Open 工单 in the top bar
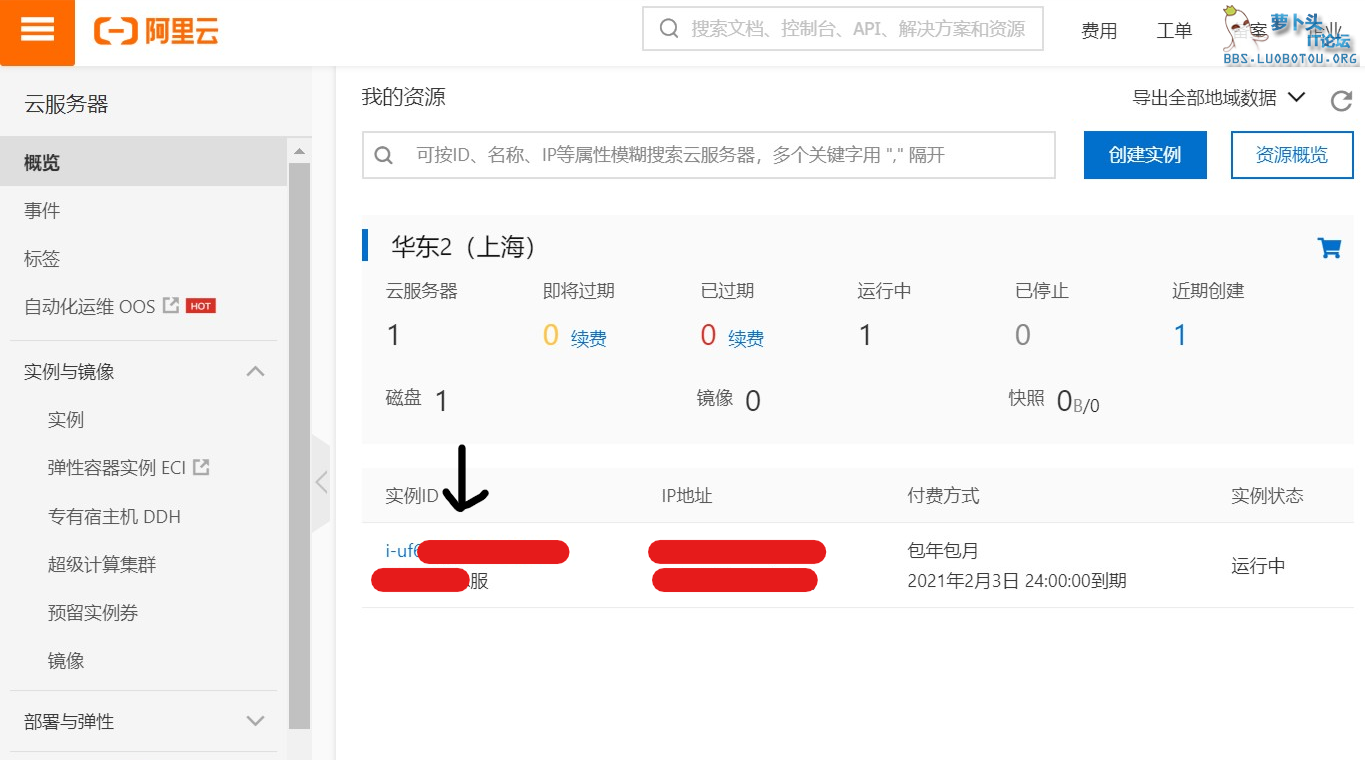The height and width of the screenshot is (760, 1365). 1174,31
